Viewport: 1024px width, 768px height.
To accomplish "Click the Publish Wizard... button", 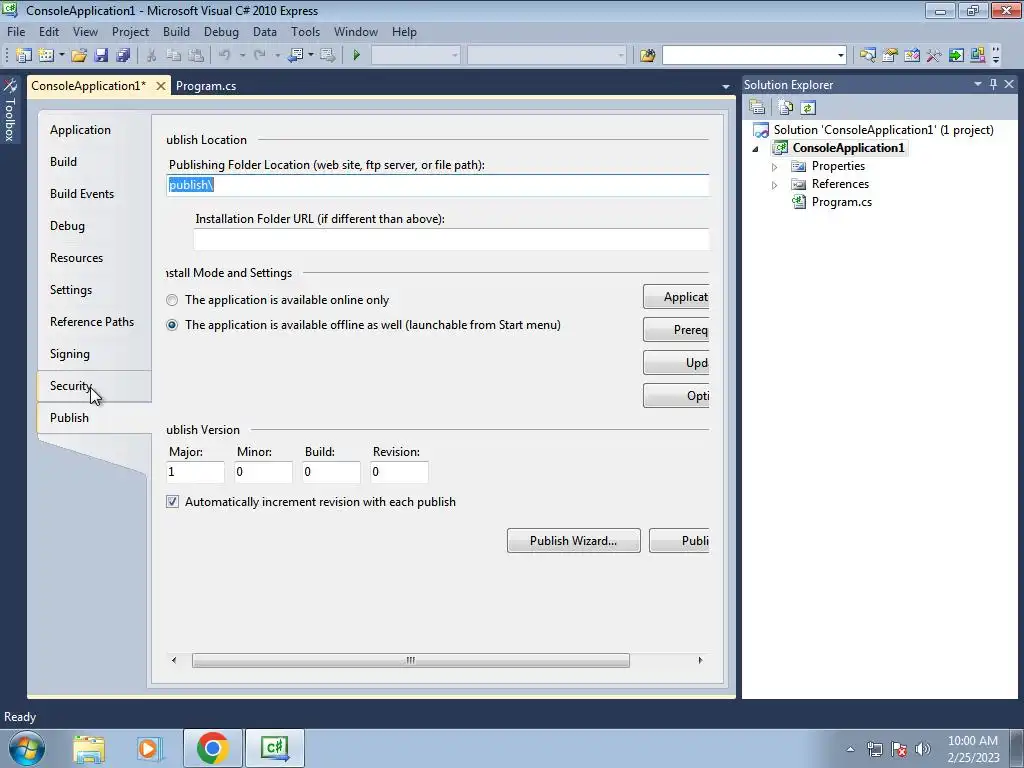I will pyautogui.click(x=573, y=541).
